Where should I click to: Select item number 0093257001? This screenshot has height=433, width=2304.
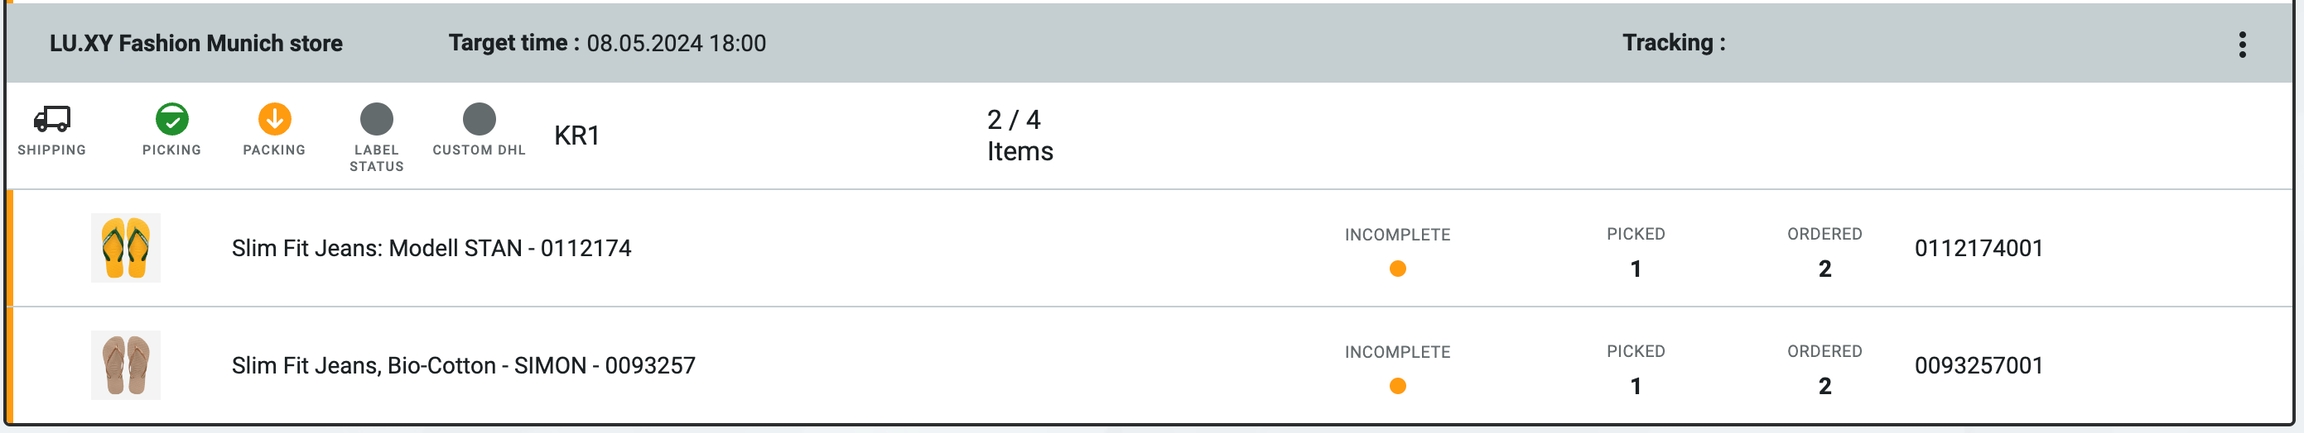pos(1978,365)
